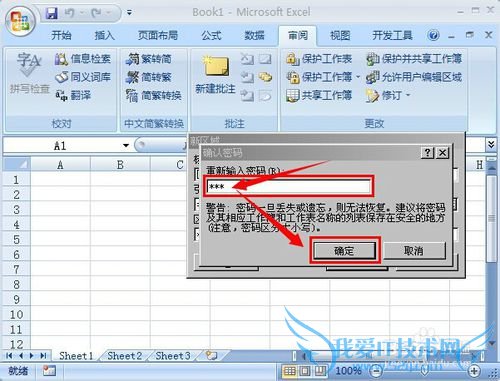Switch to Sheet2 tab

(x=124, y=356)
